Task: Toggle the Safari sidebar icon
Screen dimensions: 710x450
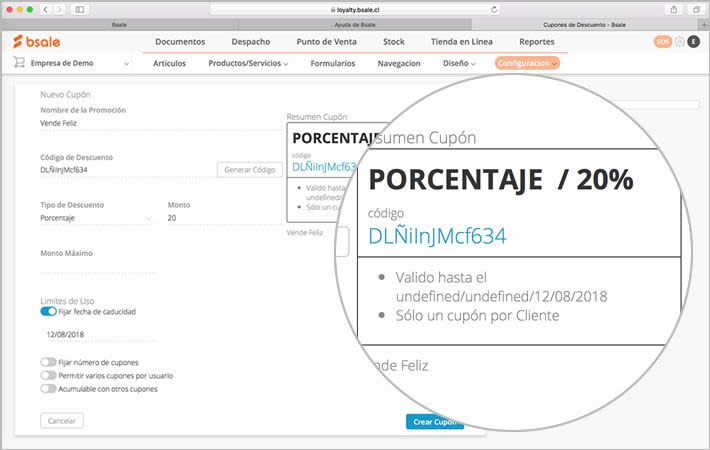Action: click(79, 8)
